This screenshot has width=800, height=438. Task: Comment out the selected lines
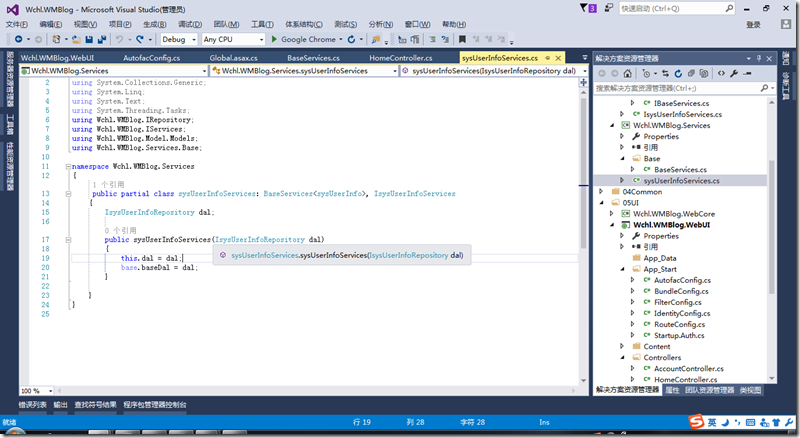point(432,39)
